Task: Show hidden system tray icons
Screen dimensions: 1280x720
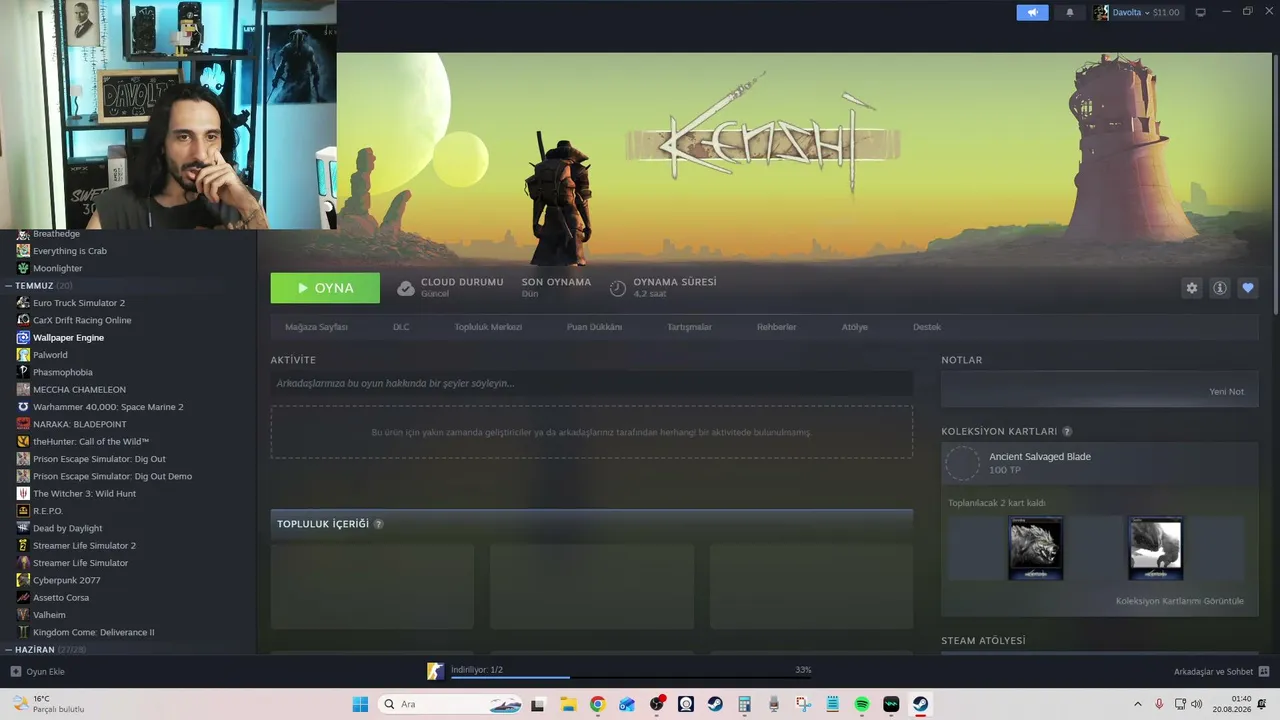Action: 1137,704
